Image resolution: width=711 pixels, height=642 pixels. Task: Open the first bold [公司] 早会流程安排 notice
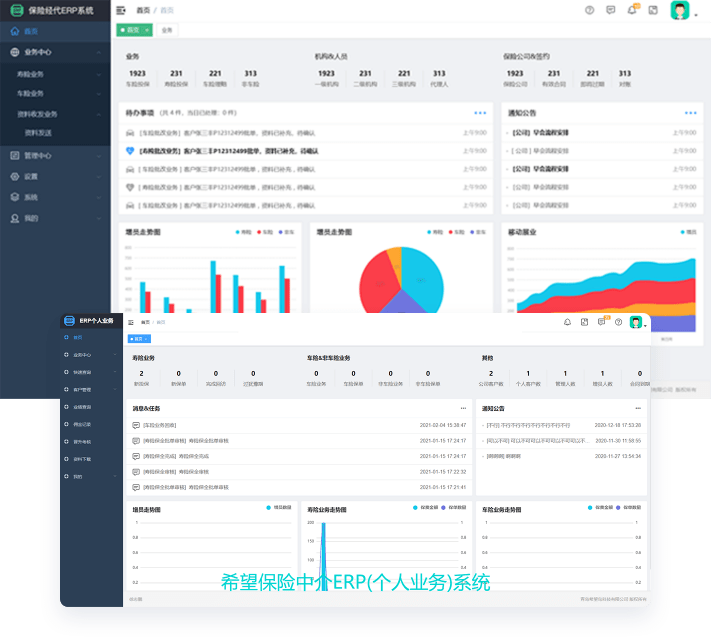click(540, 133)
